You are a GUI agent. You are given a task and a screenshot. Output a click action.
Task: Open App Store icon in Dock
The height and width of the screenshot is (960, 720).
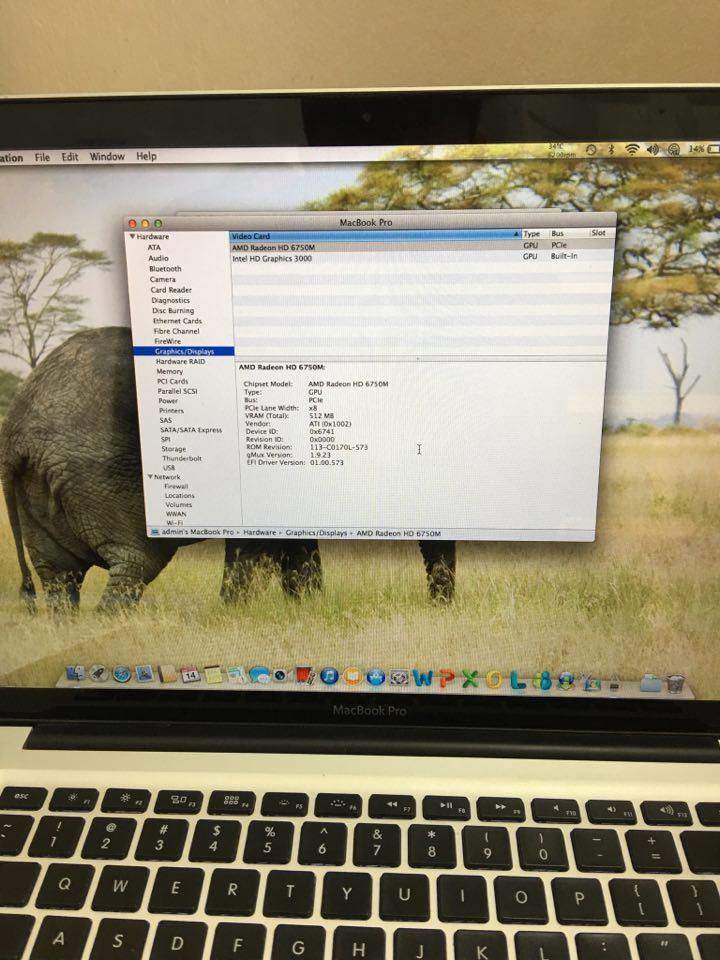point(375,677)
